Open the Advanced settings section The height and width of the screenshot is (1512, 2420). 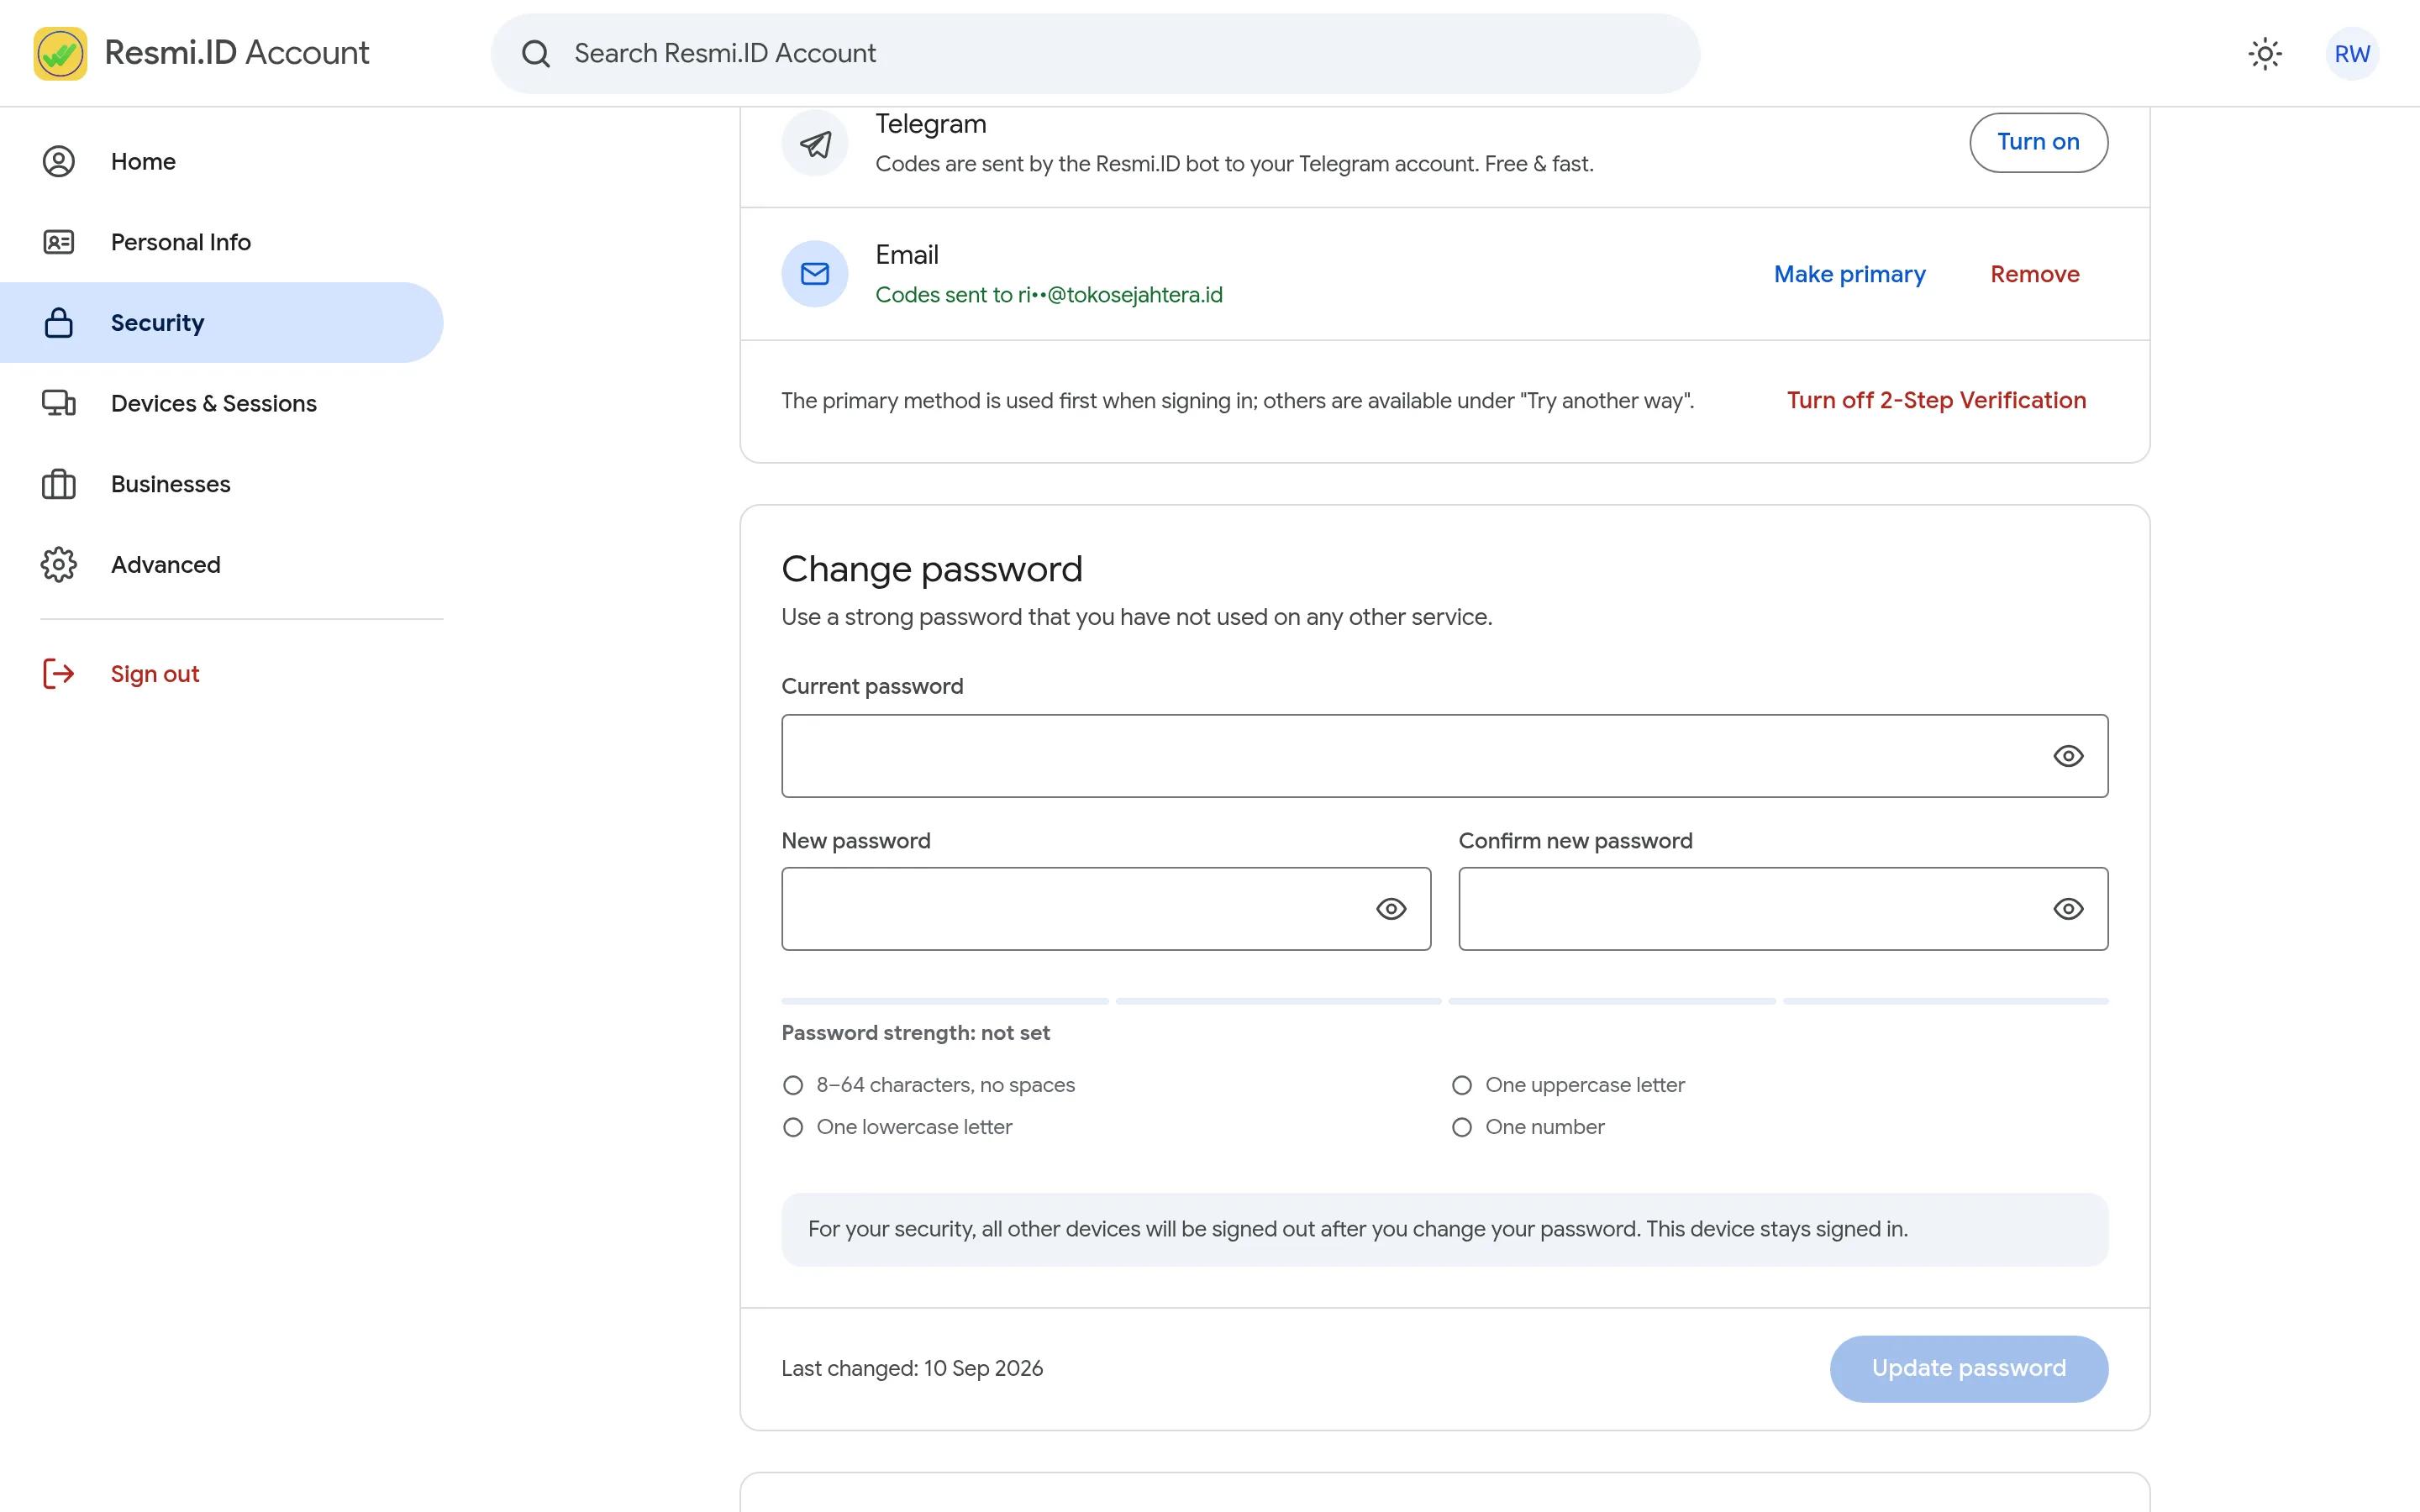pos(222,564)
